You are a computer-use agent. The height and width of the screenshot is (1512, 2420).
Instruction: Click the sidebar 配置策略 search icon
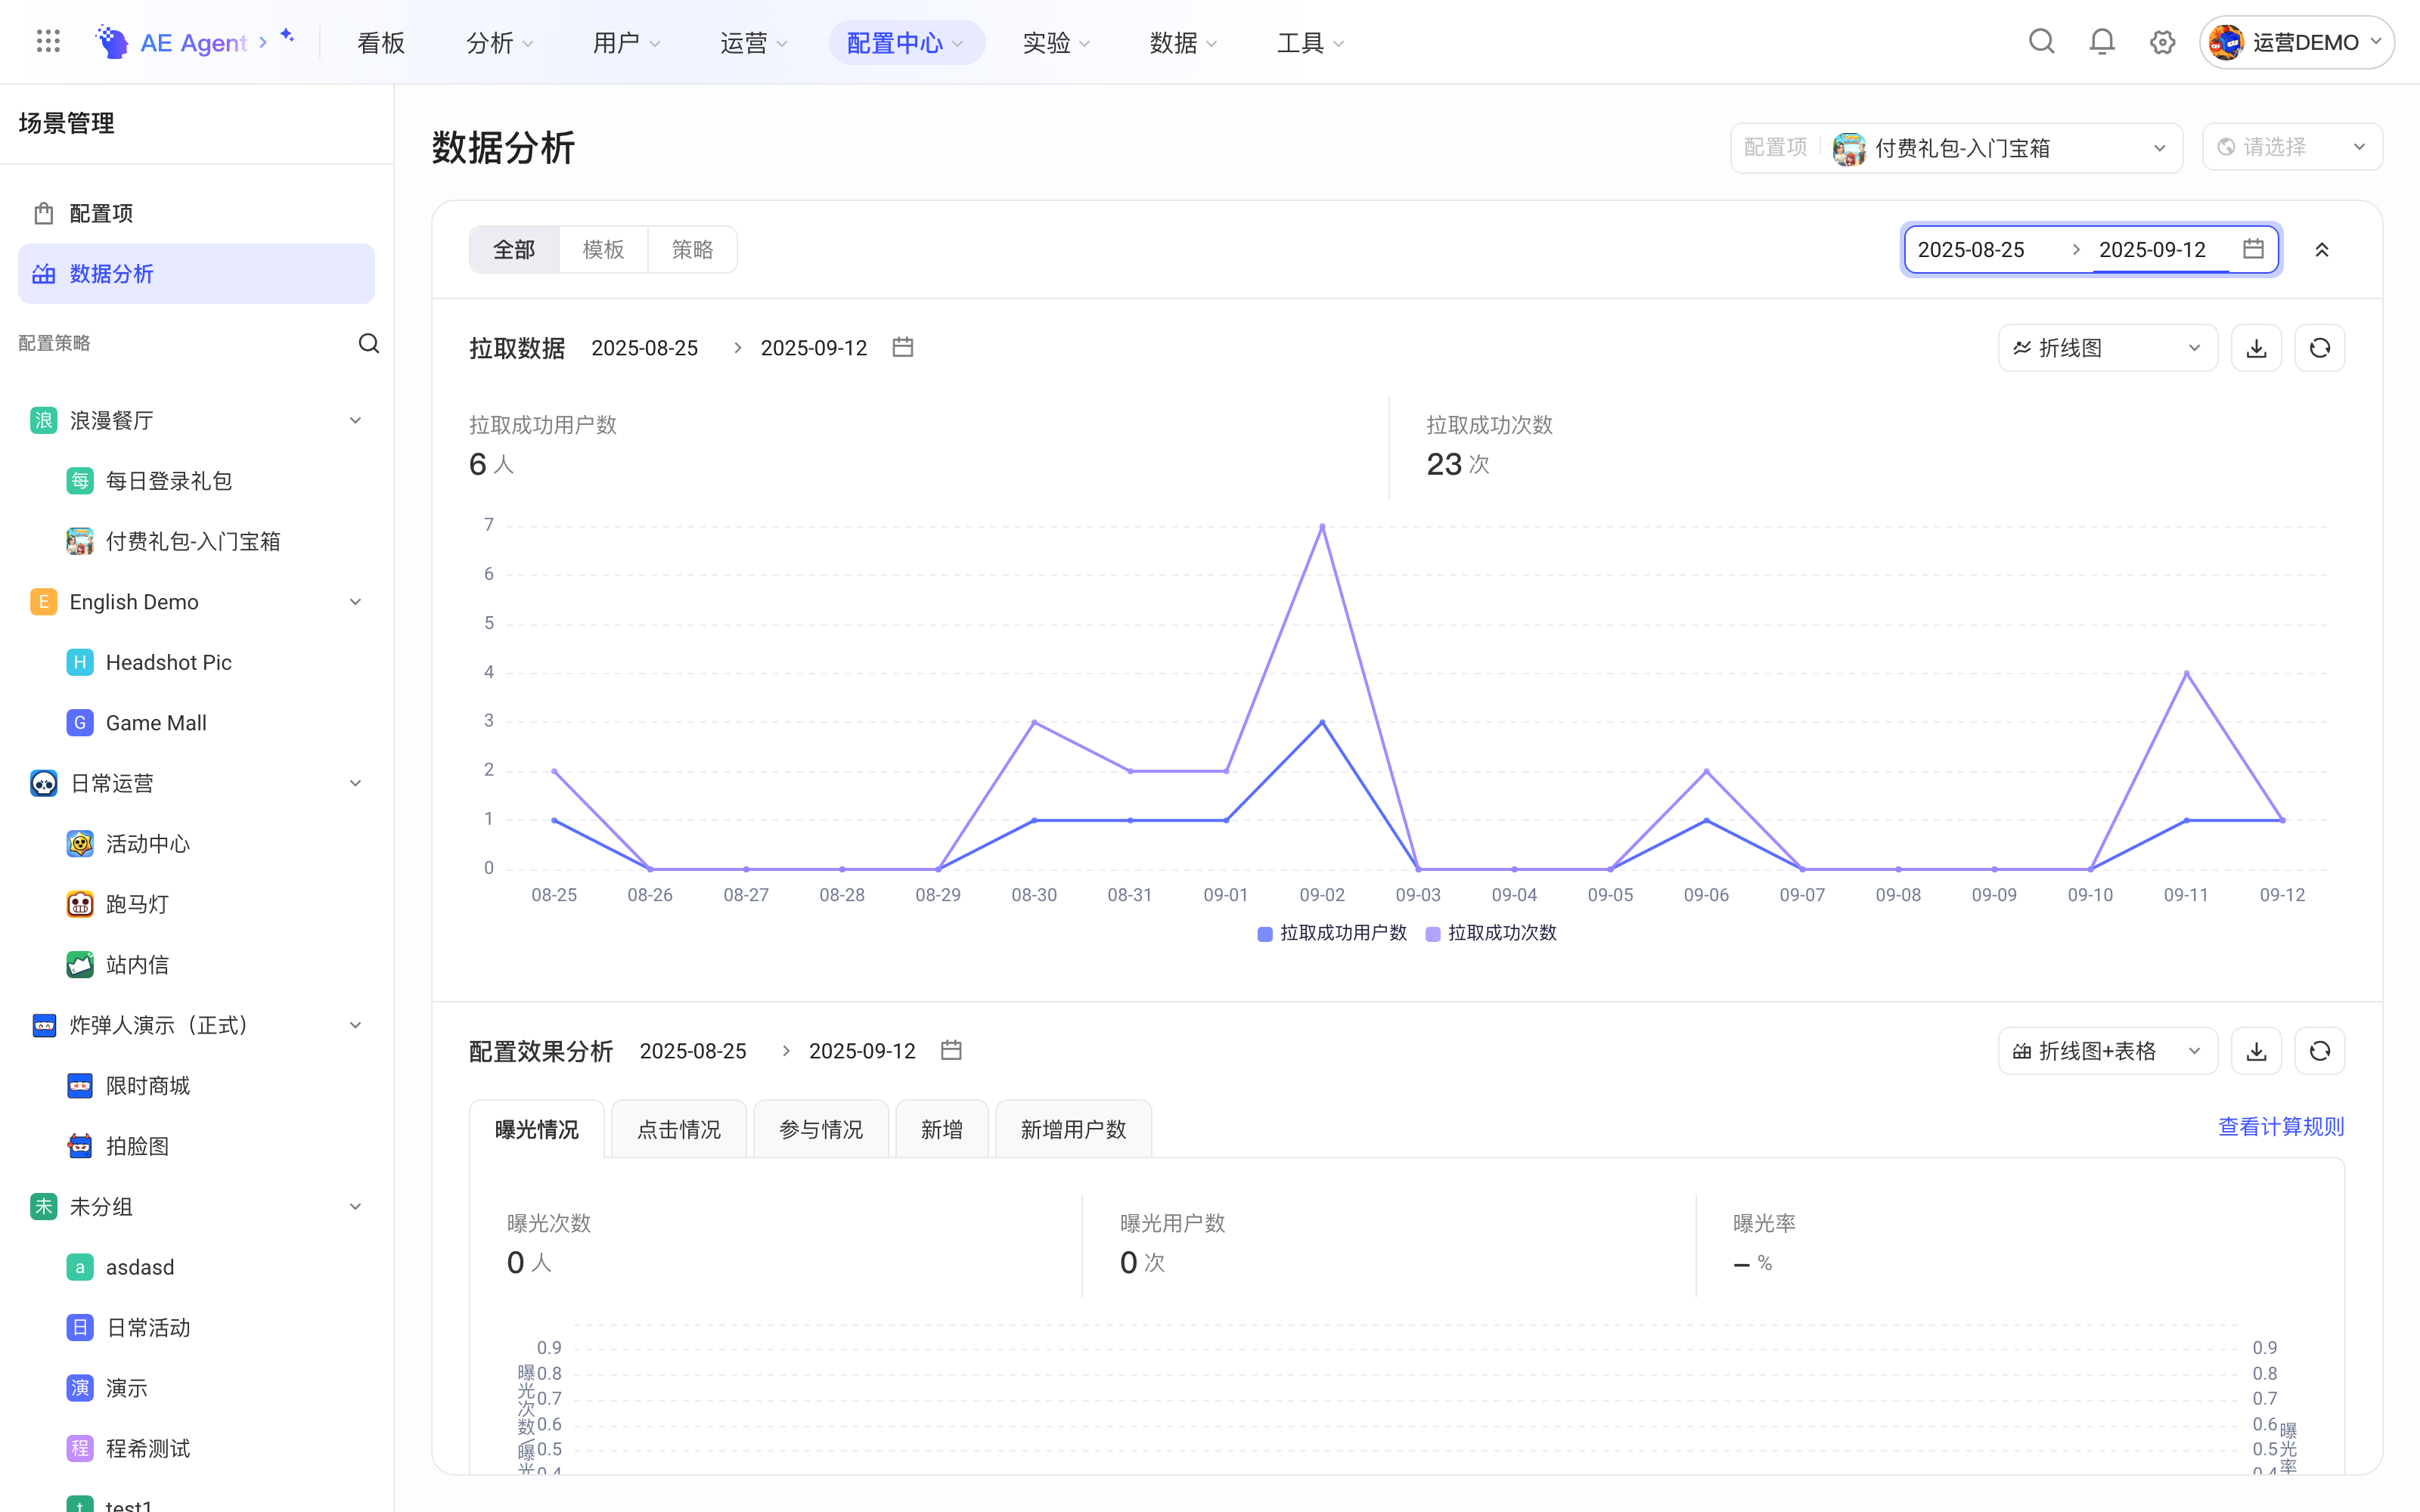pos(369,344)
